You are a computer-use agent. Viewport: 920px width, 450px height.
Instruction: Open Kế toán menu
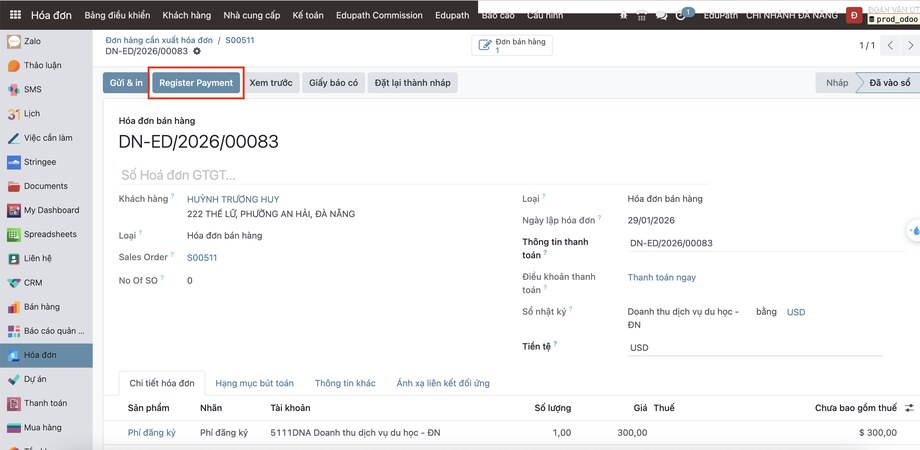point(308,15)
